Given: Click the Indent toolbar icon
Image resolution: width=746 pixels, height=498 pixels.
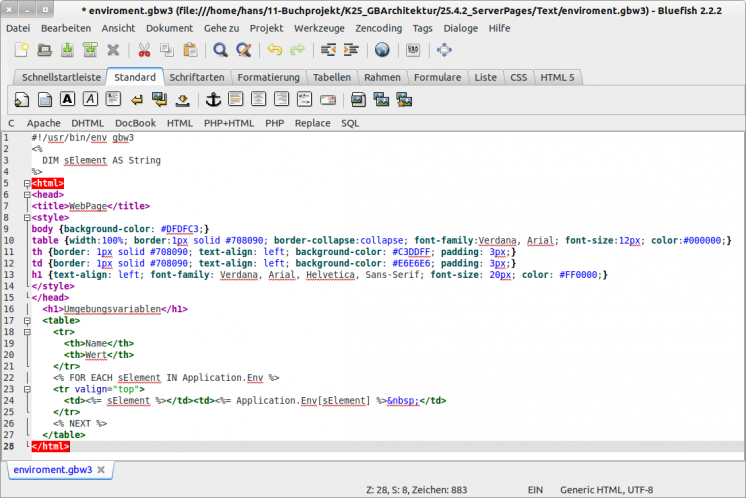Looking at the screenshot, I should point(351,49).
